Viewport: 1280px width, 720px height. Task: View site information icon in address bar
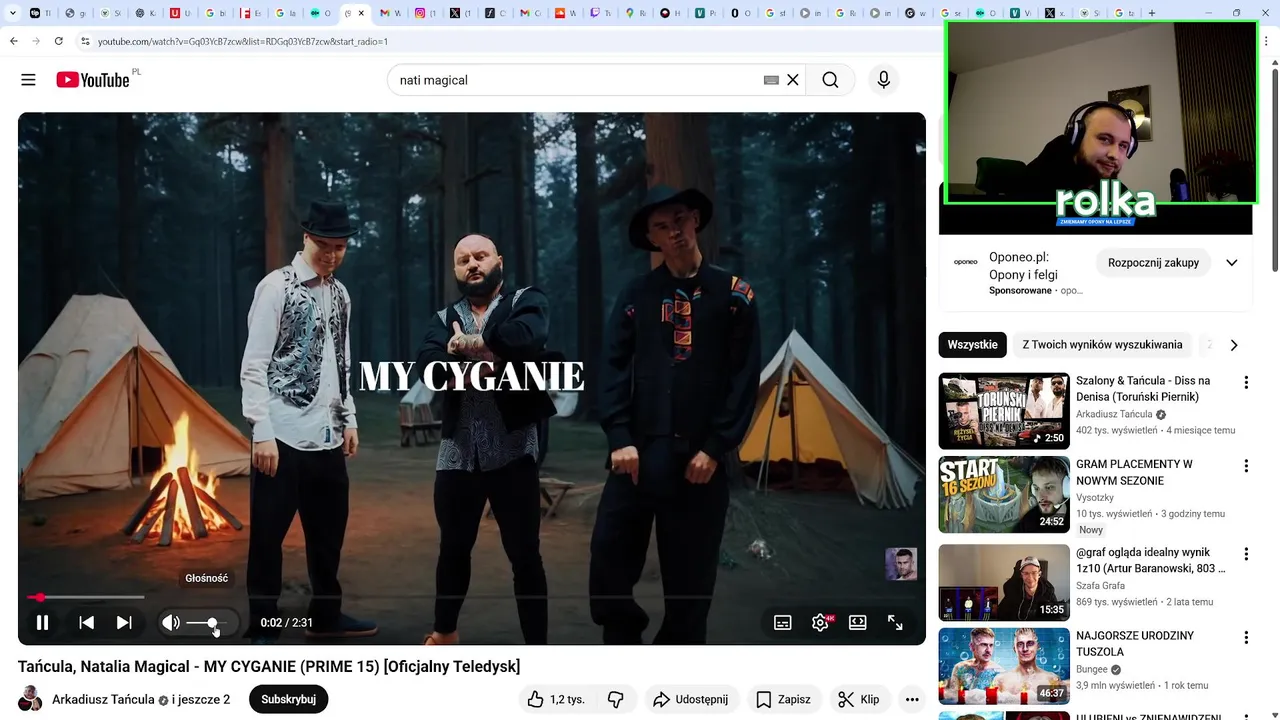85,41
